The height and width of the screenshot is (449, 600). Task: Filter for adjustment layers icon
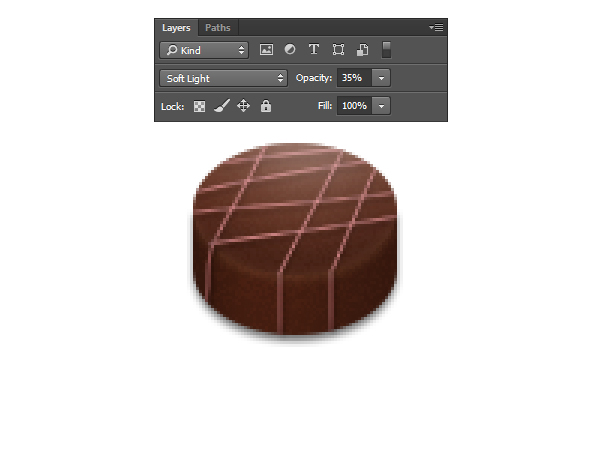click(290, 49)
